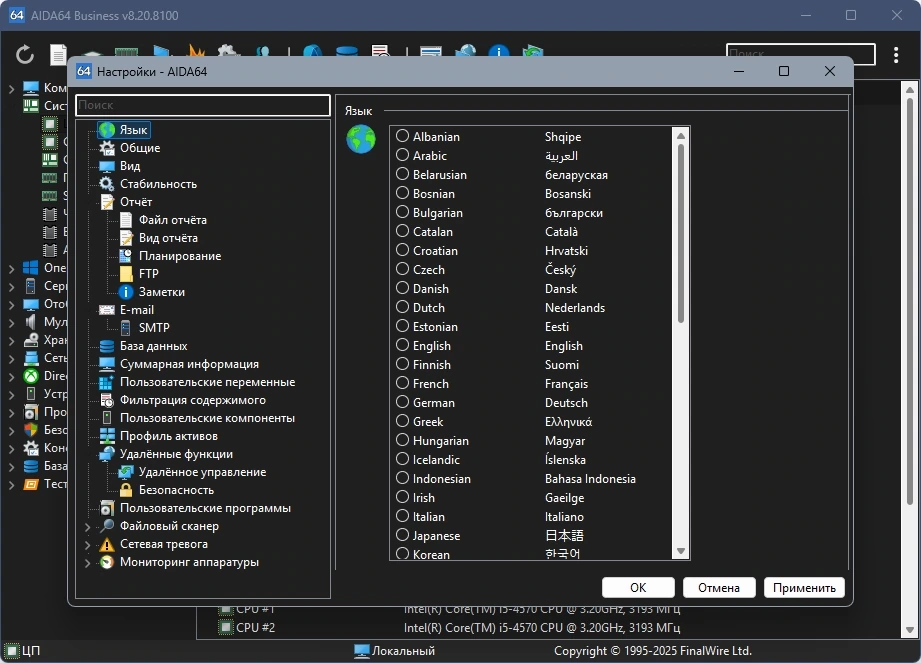Select the Вид monitor icon
This screenshot has height=663, width=921.
pos(107,166)
